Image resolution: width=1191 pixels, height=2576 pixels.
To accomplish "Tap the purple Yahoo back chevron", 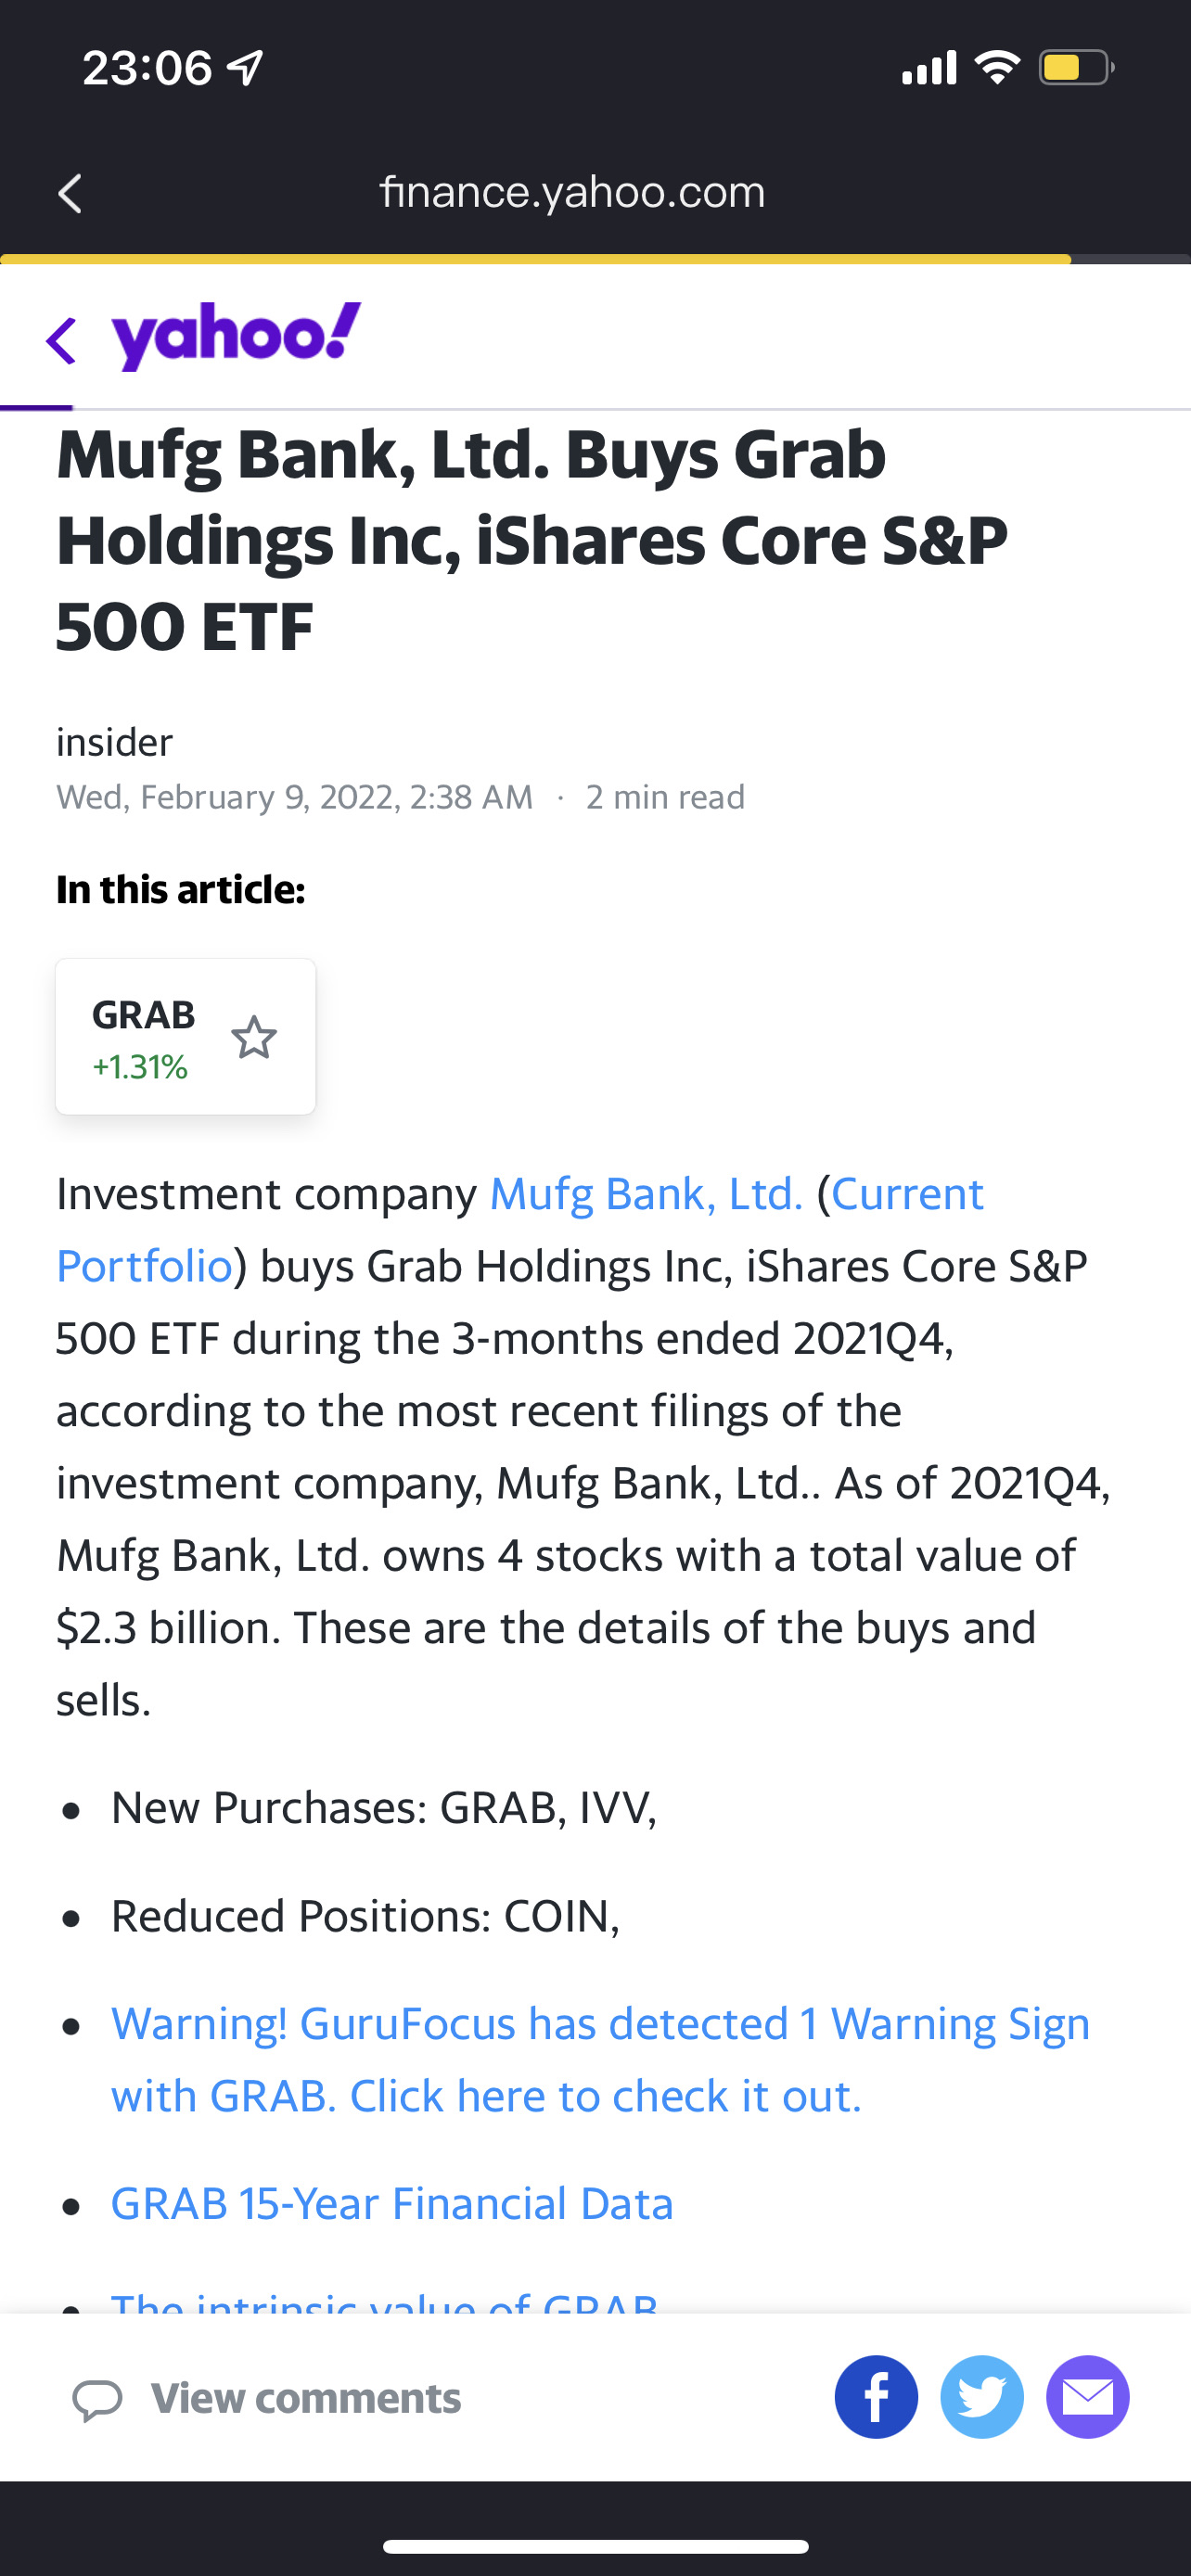I will [62, 340].
